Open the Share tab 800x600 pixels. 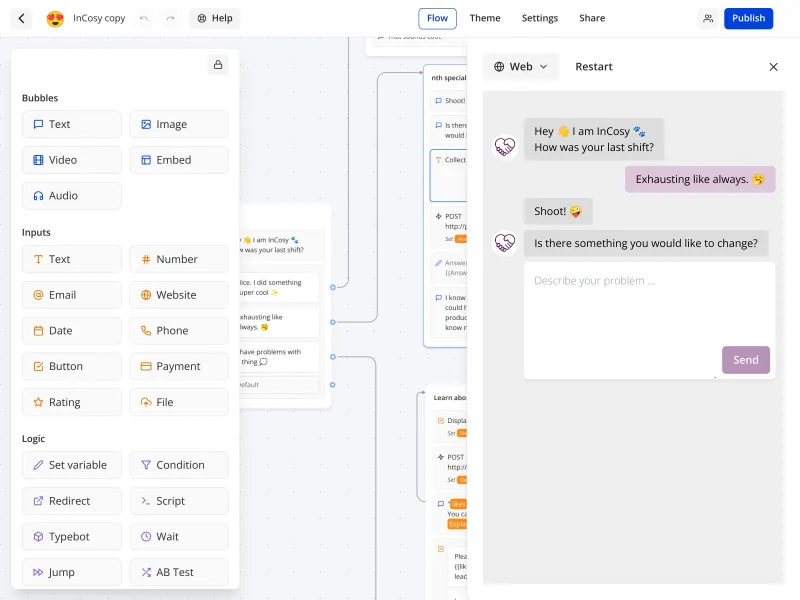pos(592,18)
